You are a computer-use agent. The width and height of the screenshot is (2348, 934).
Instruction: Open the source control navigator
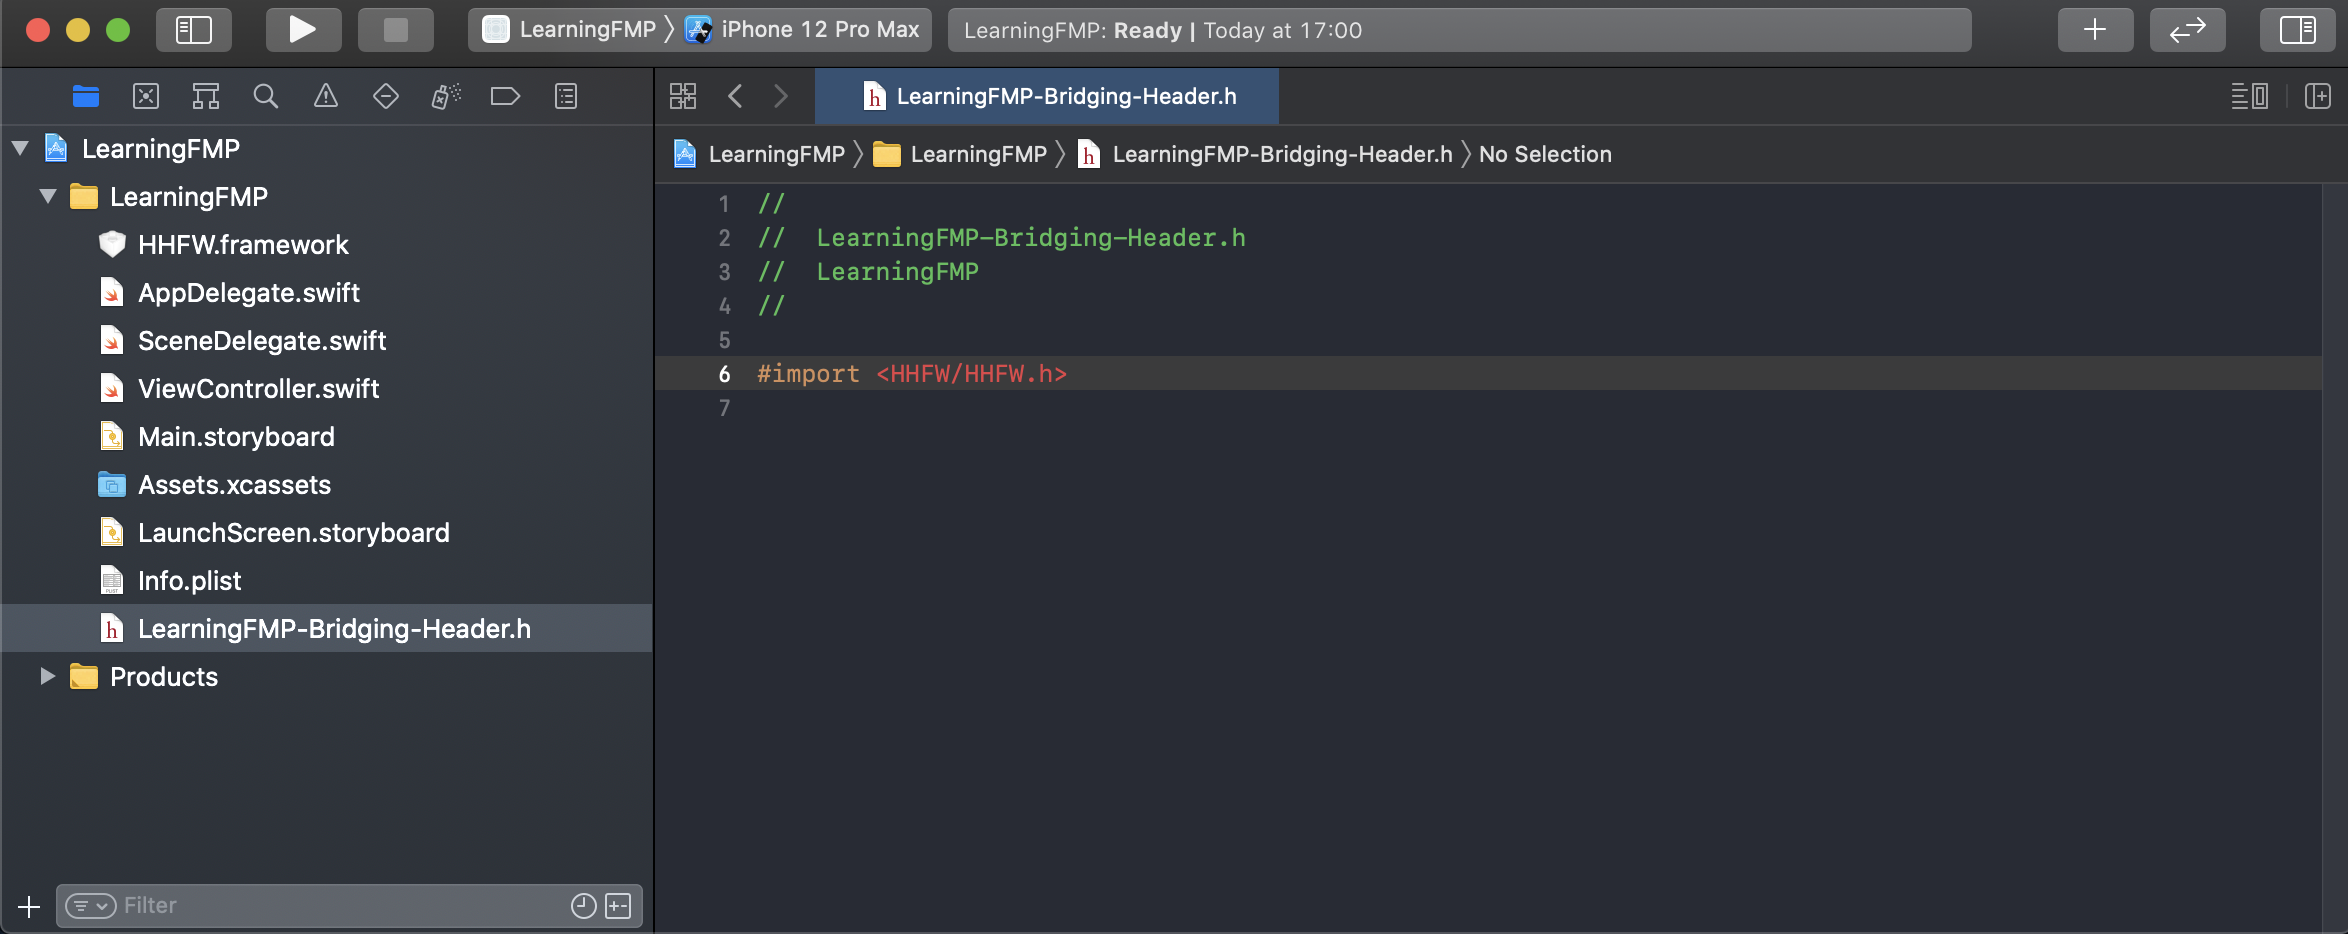coord(146,96)
